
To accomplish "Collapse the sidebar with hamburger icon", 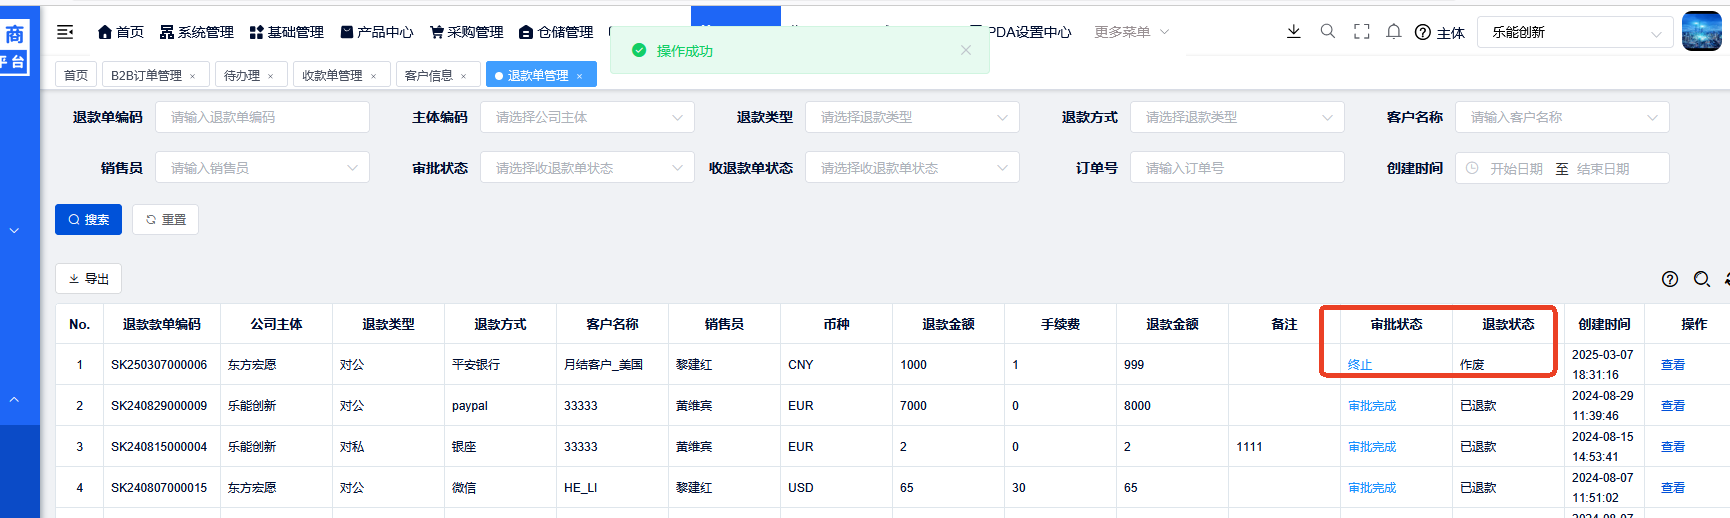I will pos(65,32).
